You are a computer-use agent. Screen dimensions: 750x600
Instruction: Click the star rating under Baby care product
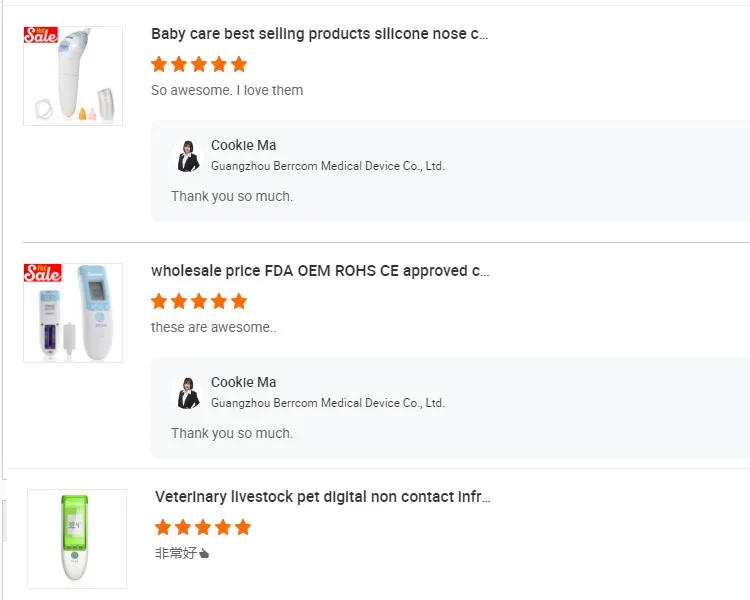pos(199,64)
